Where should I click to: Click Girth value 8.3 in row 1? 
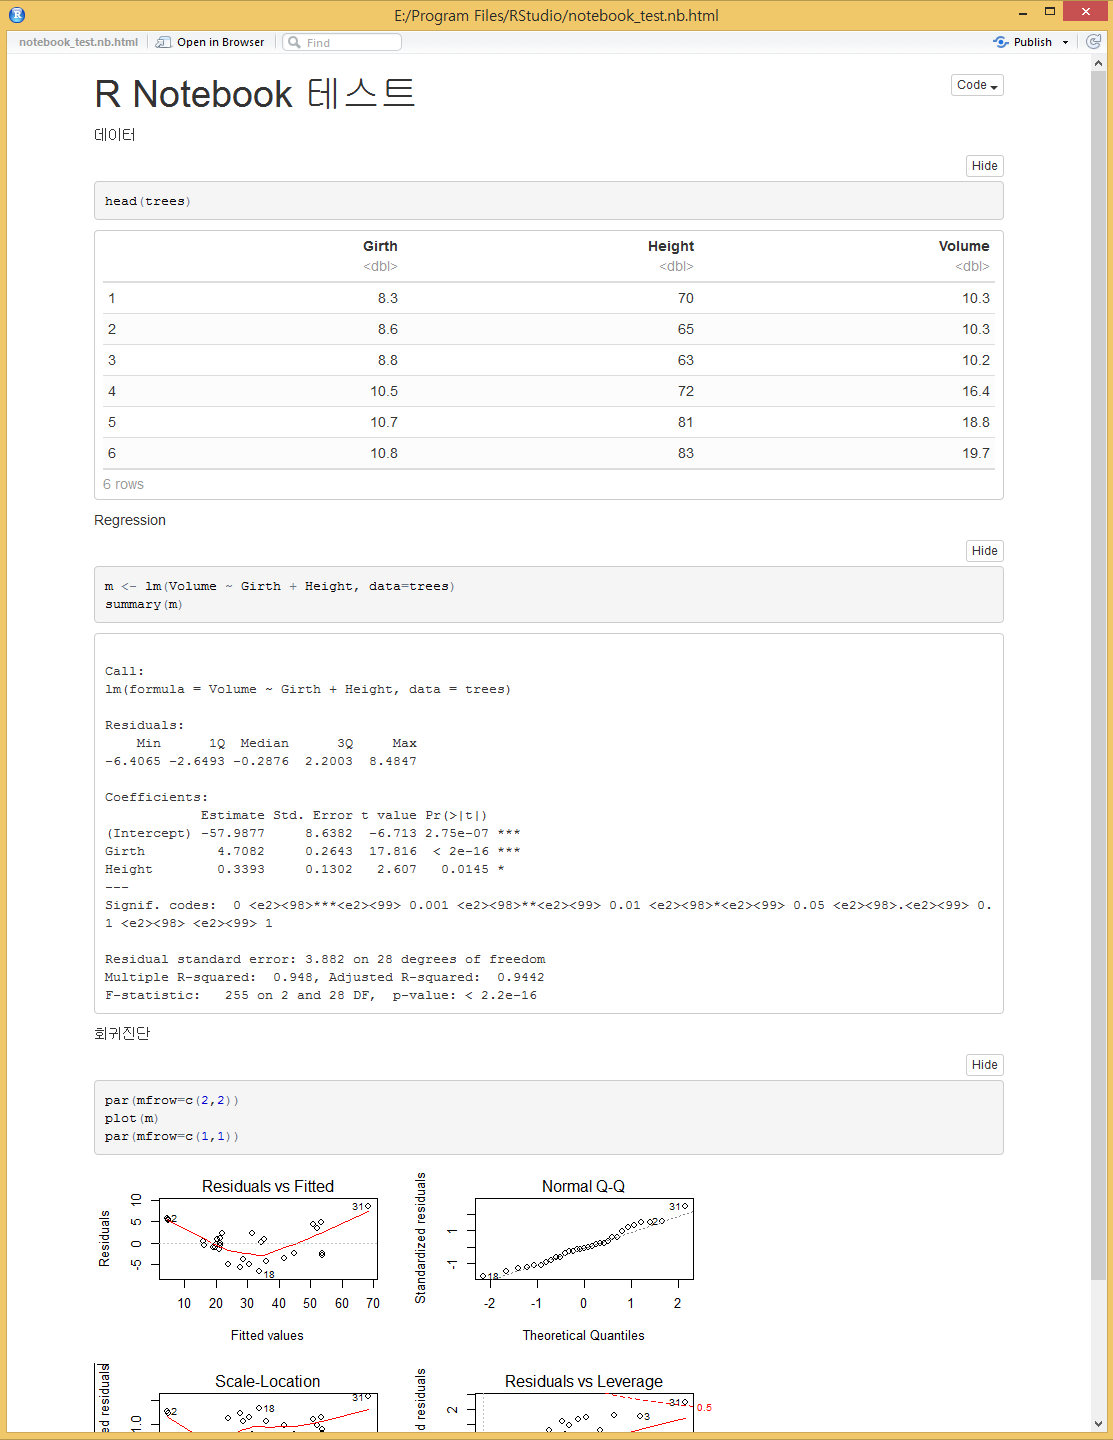click(x=388, y=298)
